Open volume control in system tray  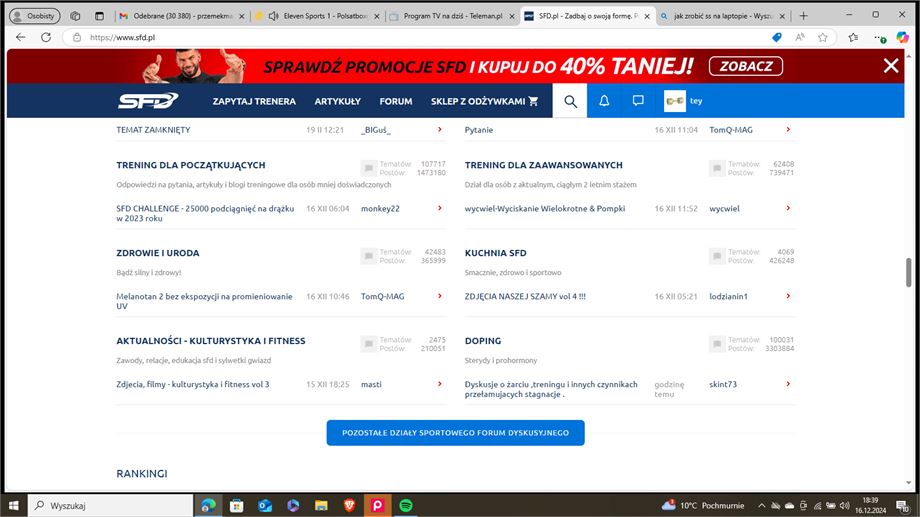pyautogui.click(x=844, y=505)
